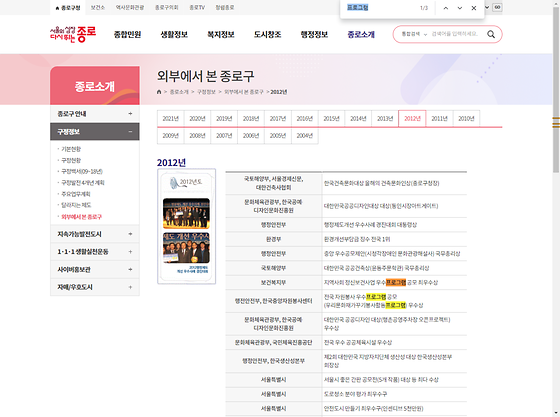Click the 외부에서 본 종로구 page title
The width and height of the screenshot is (560, 417).
205,76
